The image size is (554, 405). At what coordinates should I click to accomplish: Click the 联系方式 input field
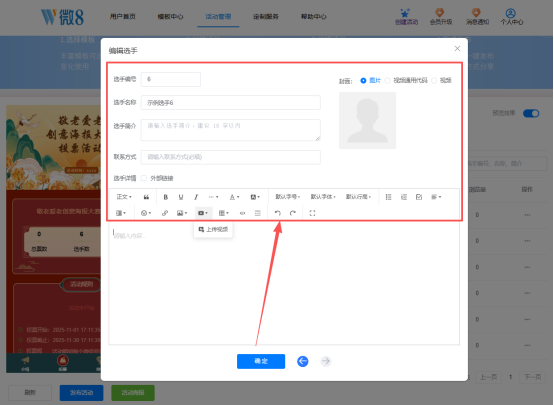click(231, 157)
